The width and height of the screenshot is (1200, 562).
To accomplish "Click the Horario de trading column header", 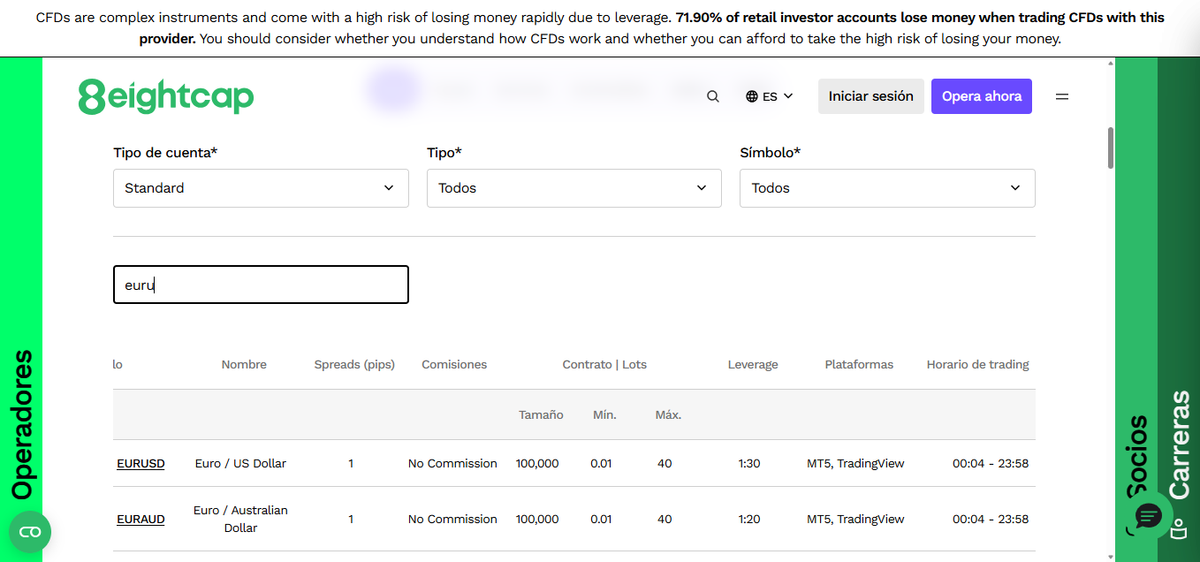I will 978,365.
